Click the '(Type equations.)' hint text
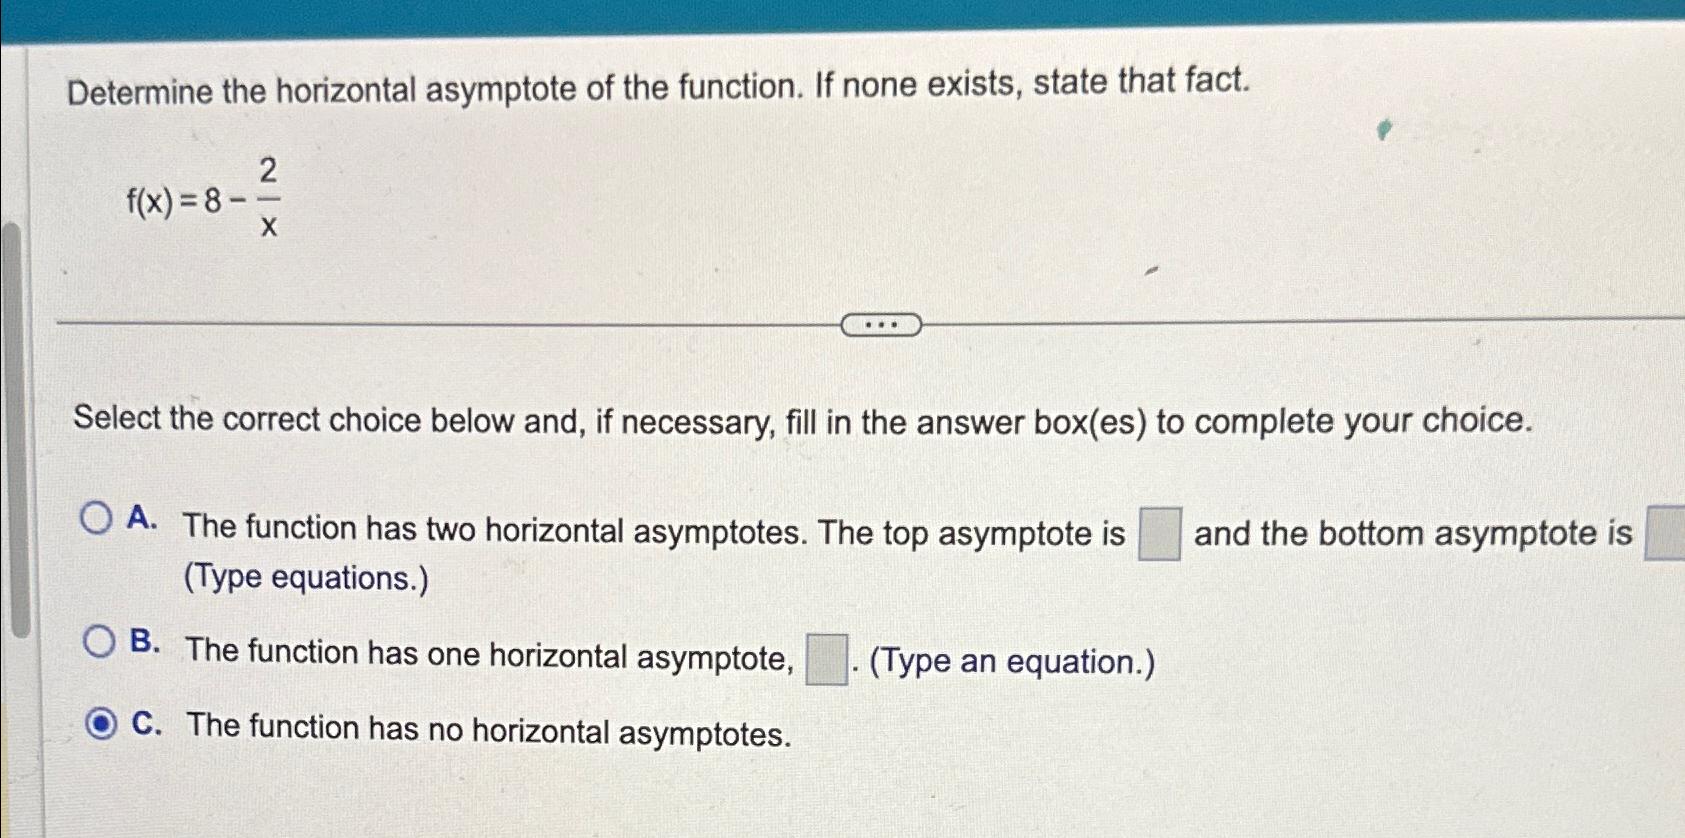The height and width of the screenshot is (838, 1685). [304, 578]
